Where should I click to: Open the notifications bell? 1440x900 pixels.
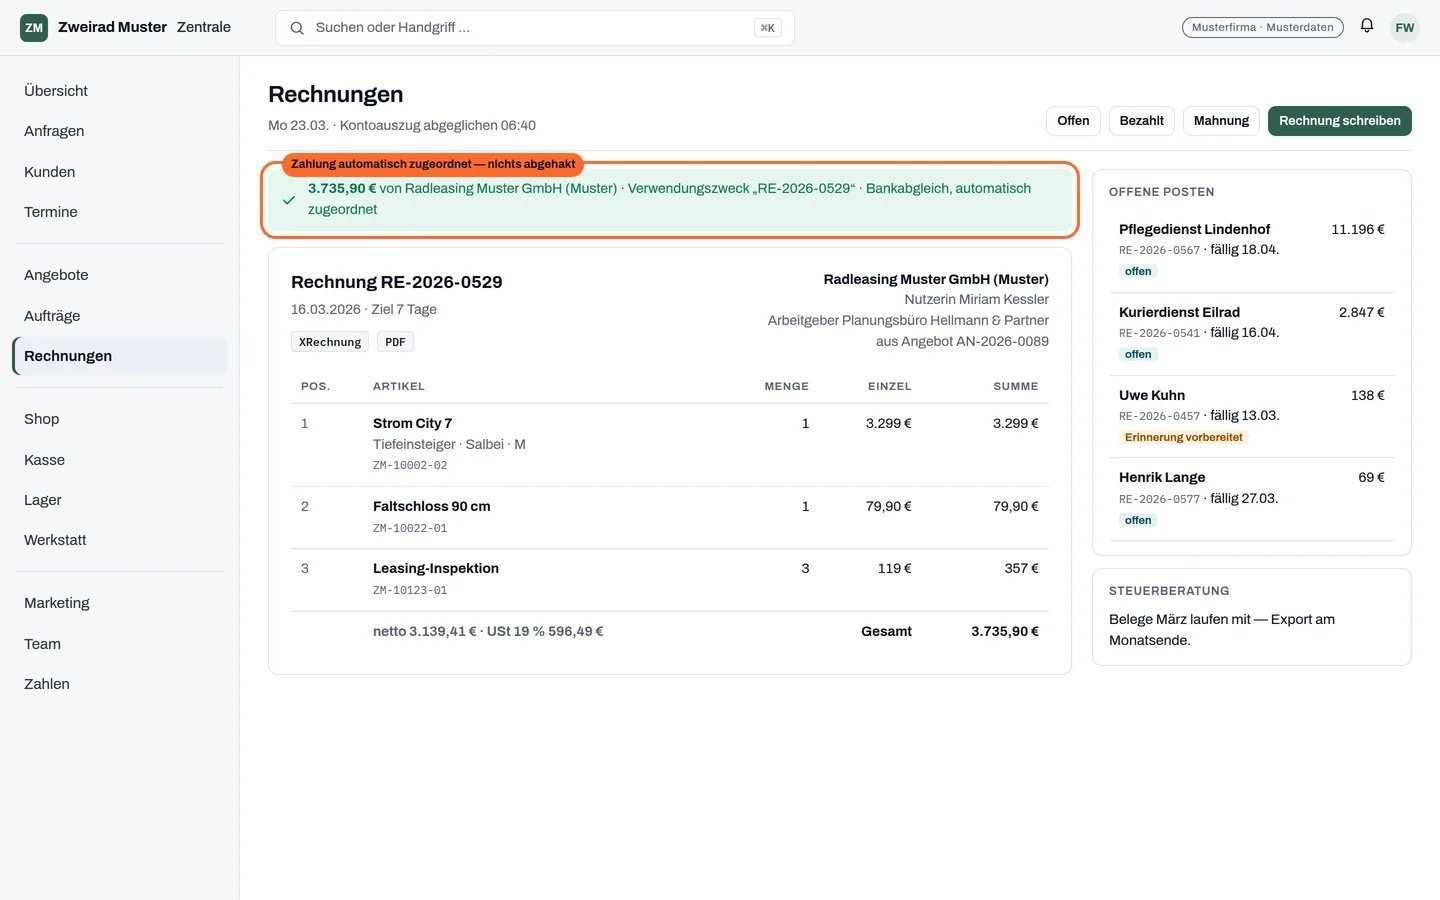(x=1367, y=26)
